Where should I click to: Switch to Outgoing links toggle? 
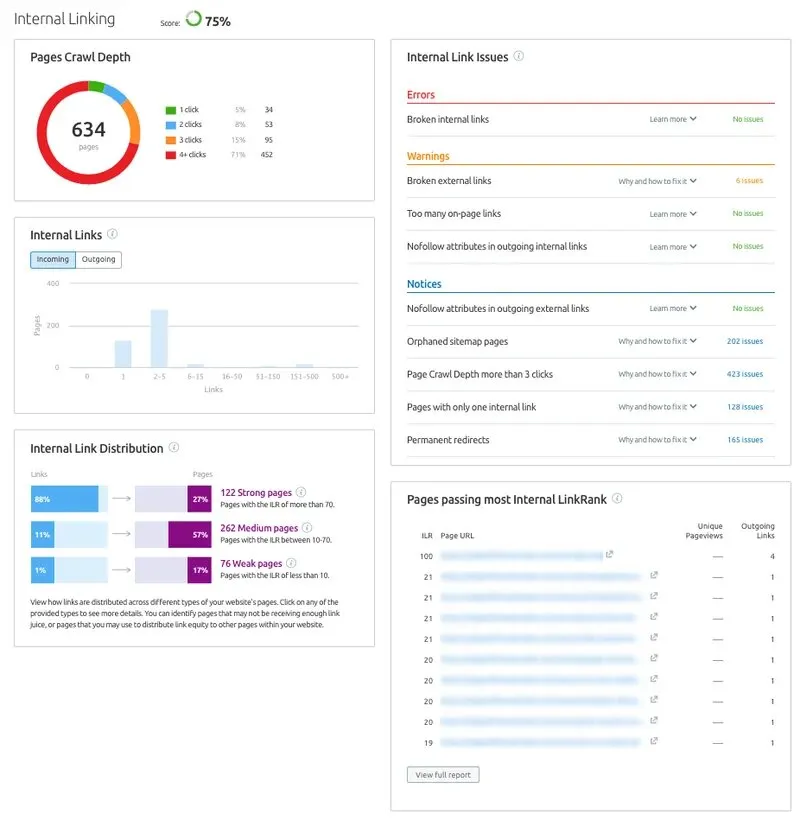[x=98, y=259]
